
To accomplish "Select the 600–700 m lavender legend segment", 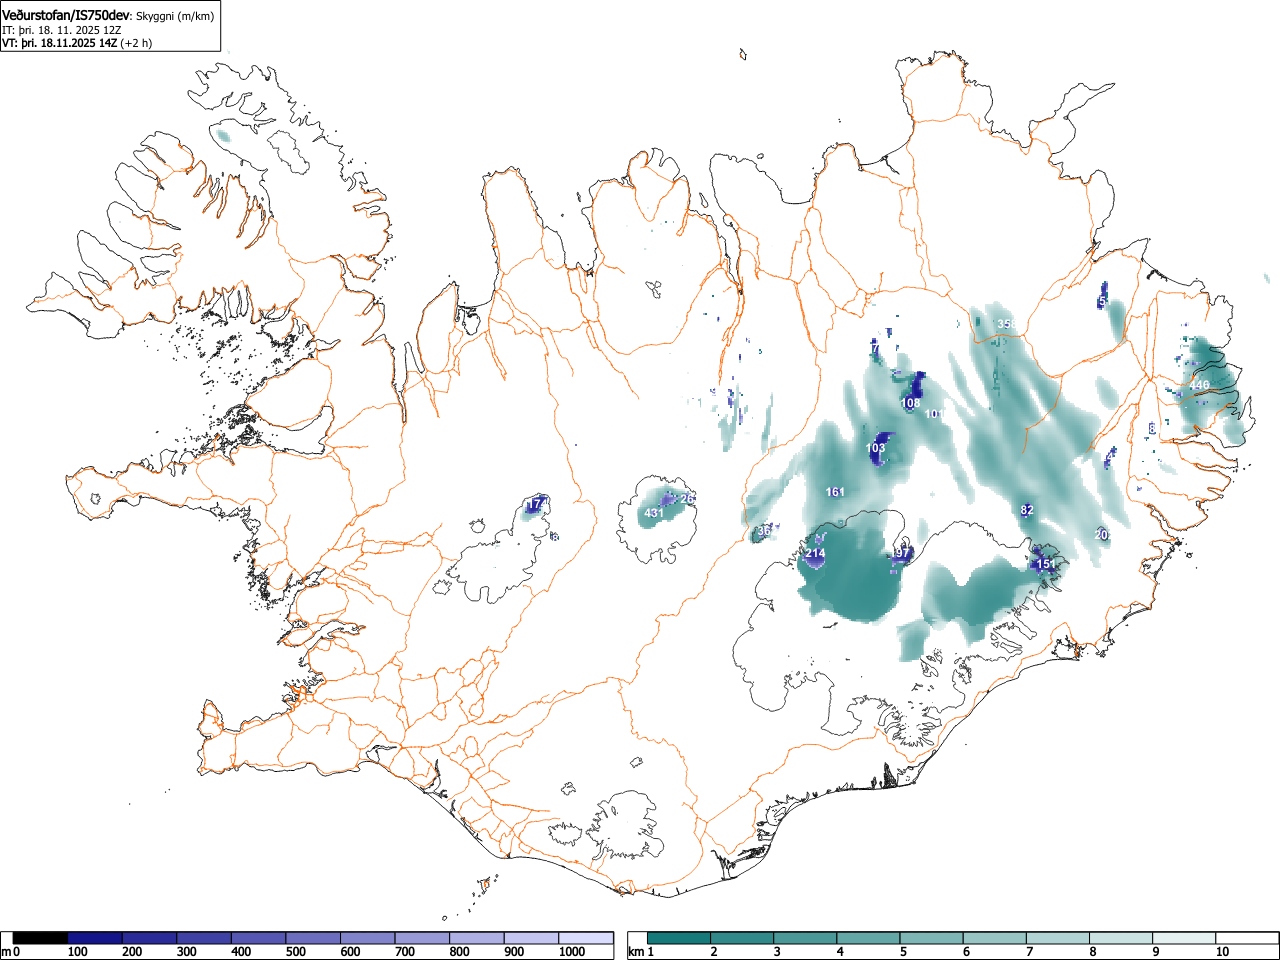I will click(x=368, y=938).
